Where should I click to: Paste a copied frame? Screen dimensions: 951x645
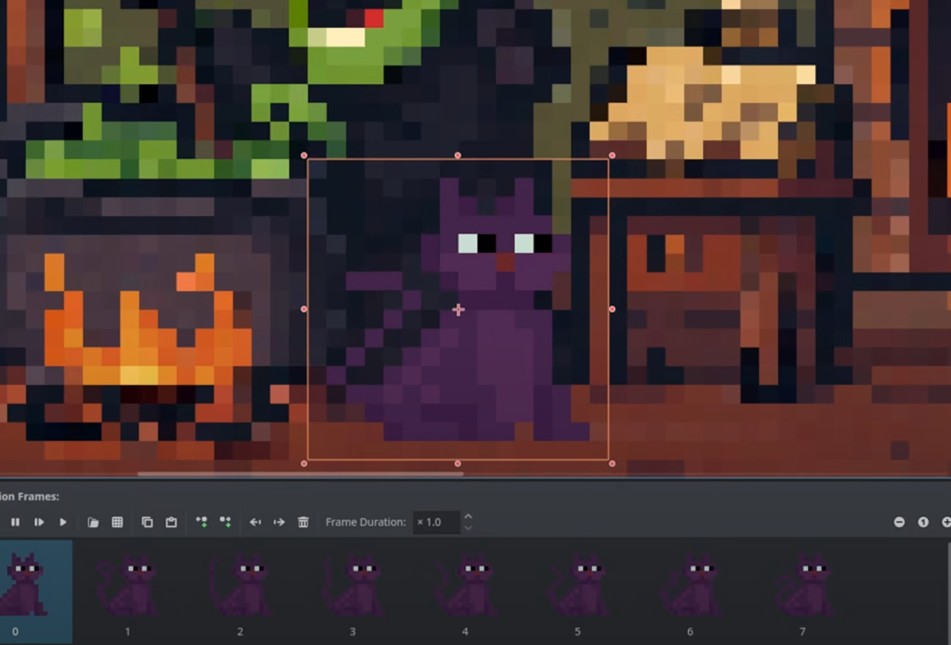(x=171, y=522)
